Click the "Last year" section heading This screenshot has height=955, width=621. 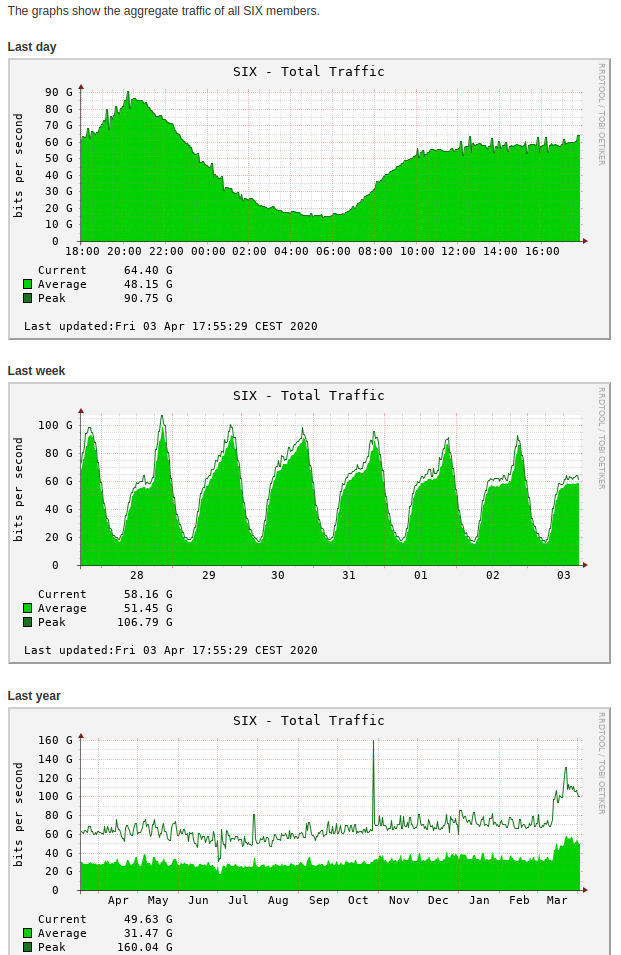tap(34, 696)
